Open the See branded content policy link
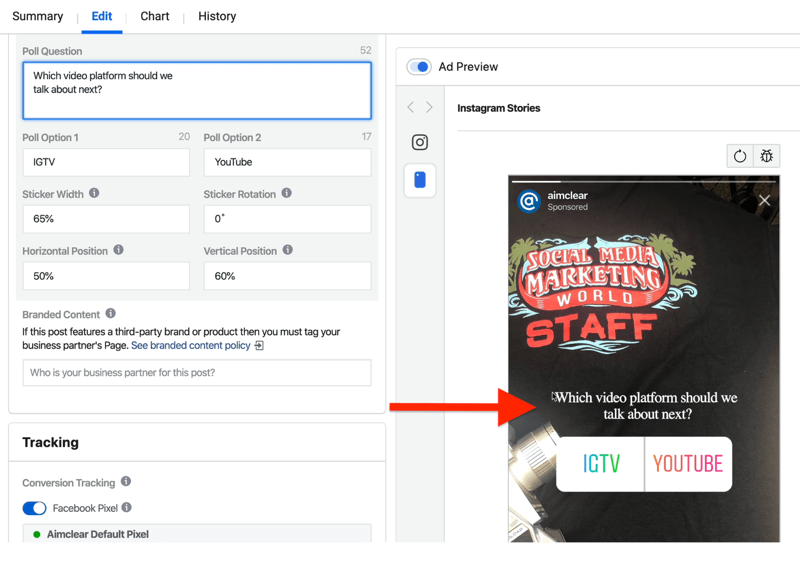800x565 pixels. pos(191,346)
